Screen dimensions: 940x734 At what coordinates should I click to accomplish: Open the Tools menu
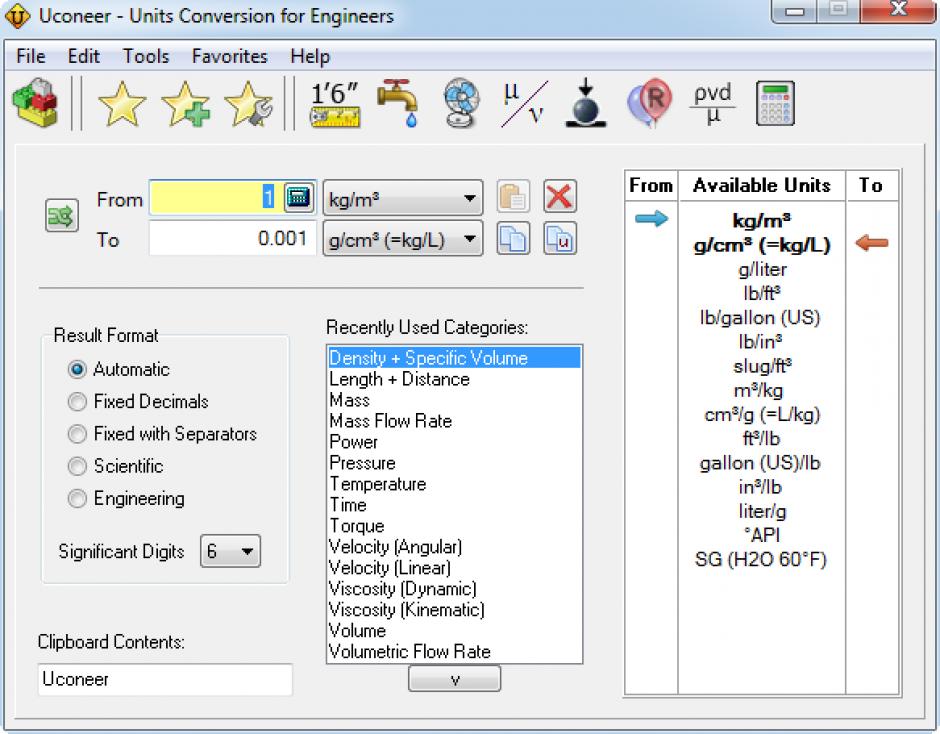[146, 56]
